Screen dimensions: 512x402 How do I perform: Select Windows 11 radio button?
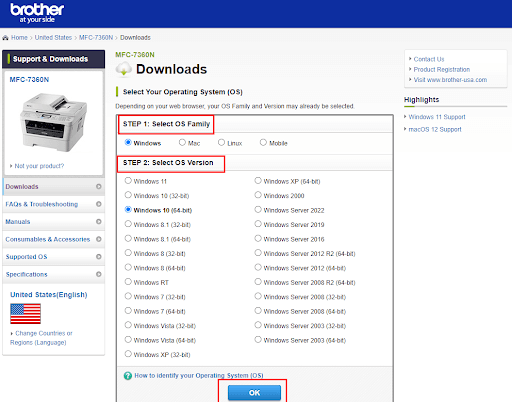click(x=128, y=181)
